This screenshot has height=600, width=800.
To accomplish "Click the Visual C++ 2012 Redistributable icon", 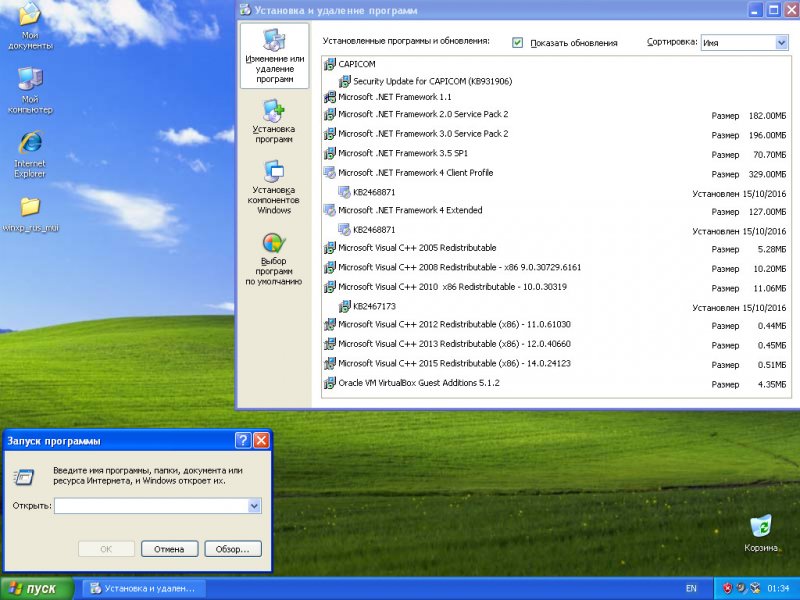I will [330, 324].
